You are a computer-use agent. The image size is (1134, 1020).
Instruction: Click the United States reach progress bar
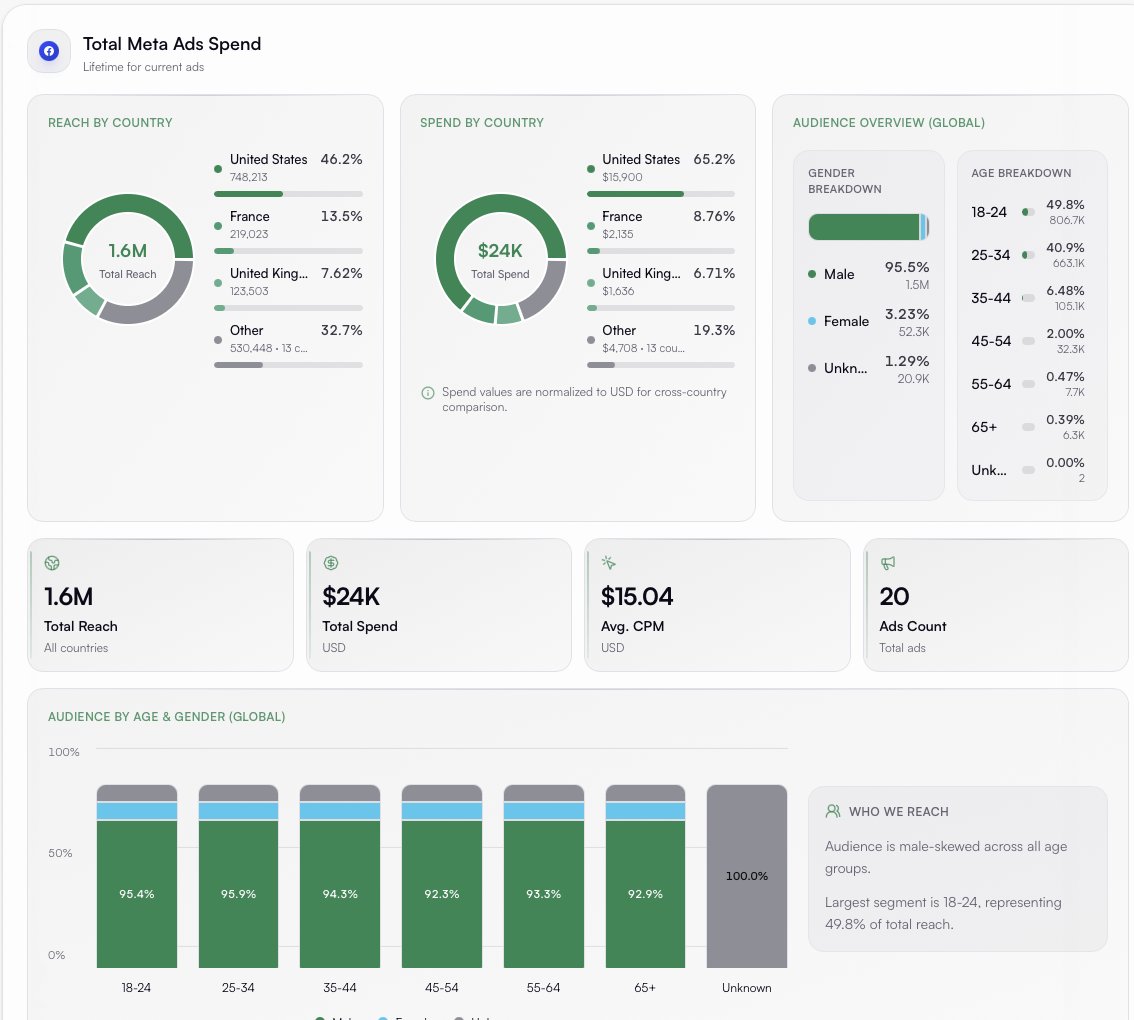(288, 194)
